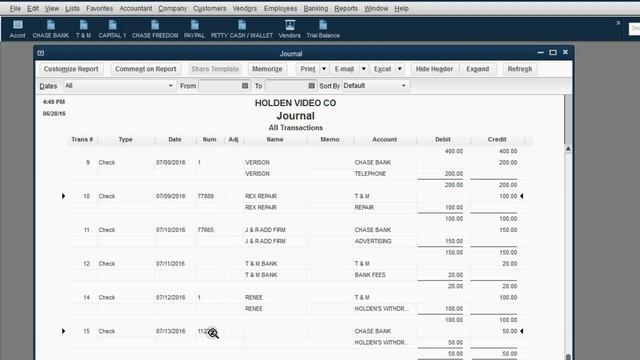The height and width of the screenshot is (360, 640).
Task: Click Credit column header
Action: (497, 140)
